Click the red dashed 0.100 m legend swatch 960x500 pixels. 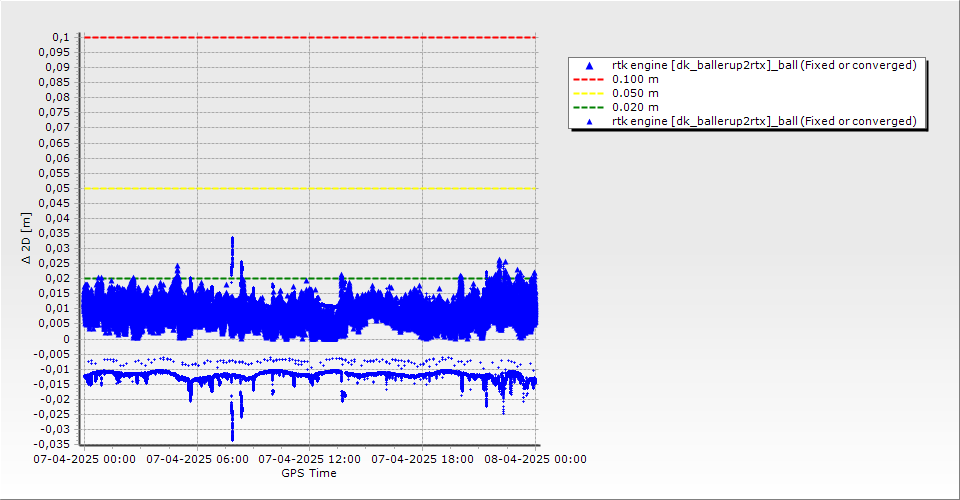588,80
